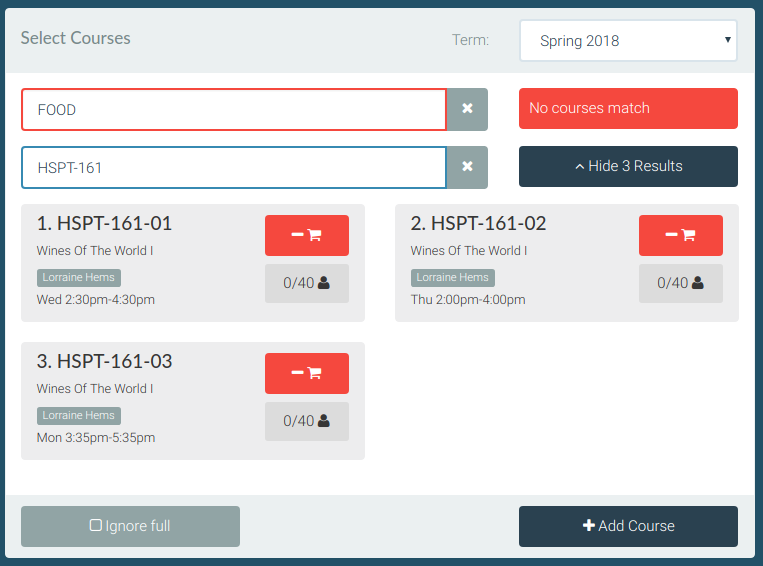Viewport: 763px width, 566px height.
Task: Remove HSPT-161-02 from cart
Action: [x=681, y=236]
